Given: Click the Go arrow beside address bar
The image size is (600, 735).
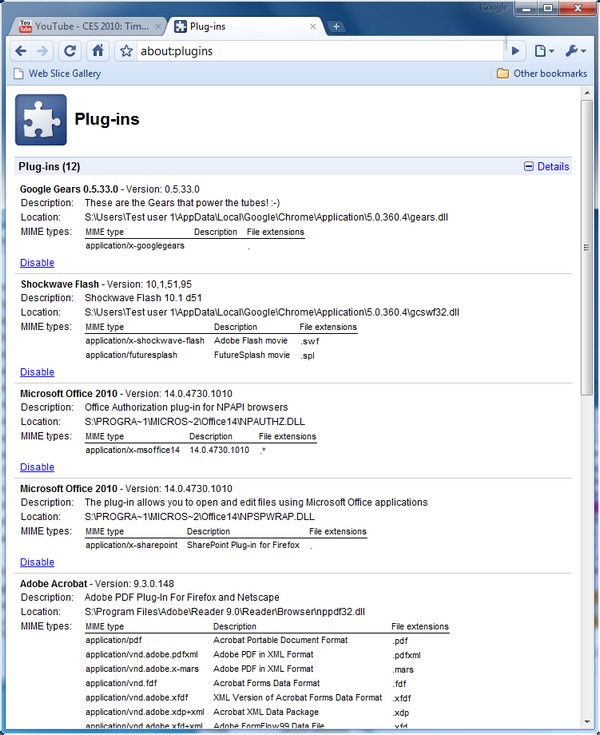Looking at the screenshot, I should point(515,51).
